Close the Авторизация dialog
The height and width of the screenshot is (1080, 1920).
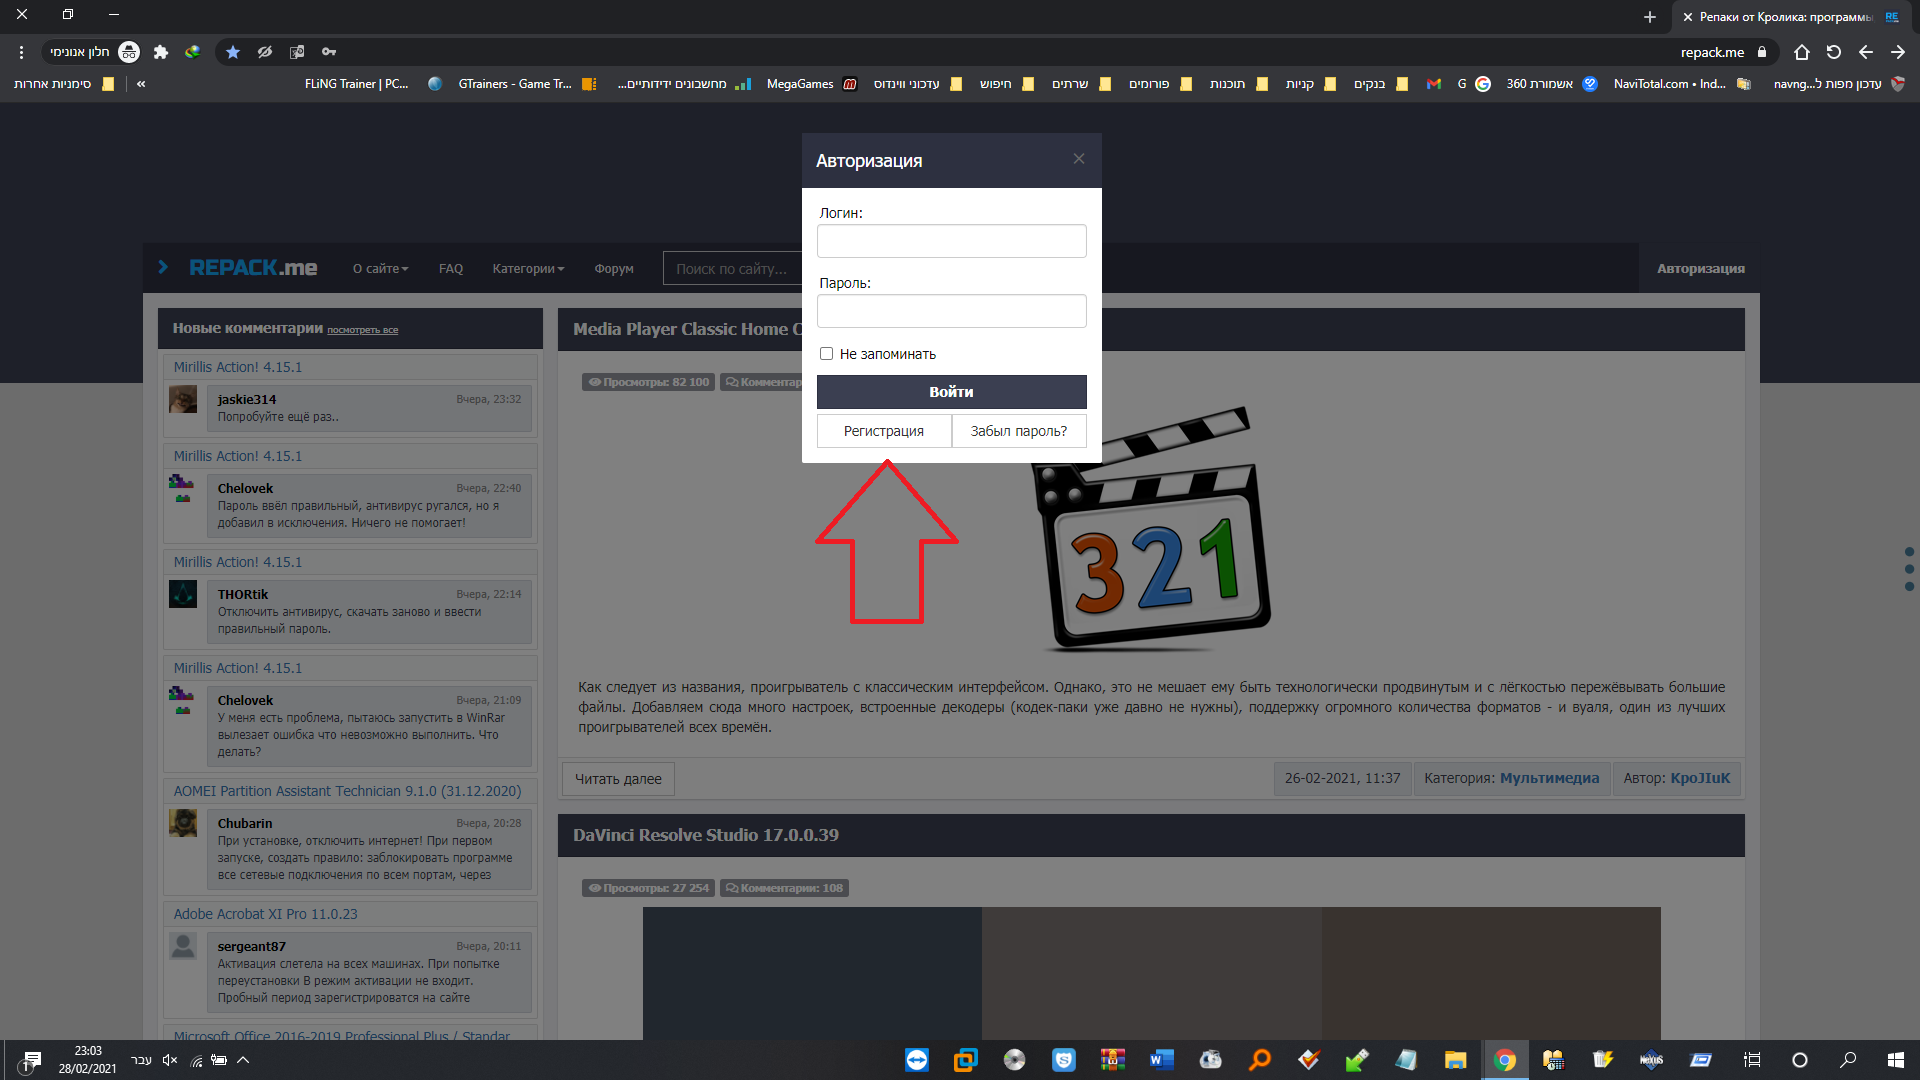[x=1079, y=159]
